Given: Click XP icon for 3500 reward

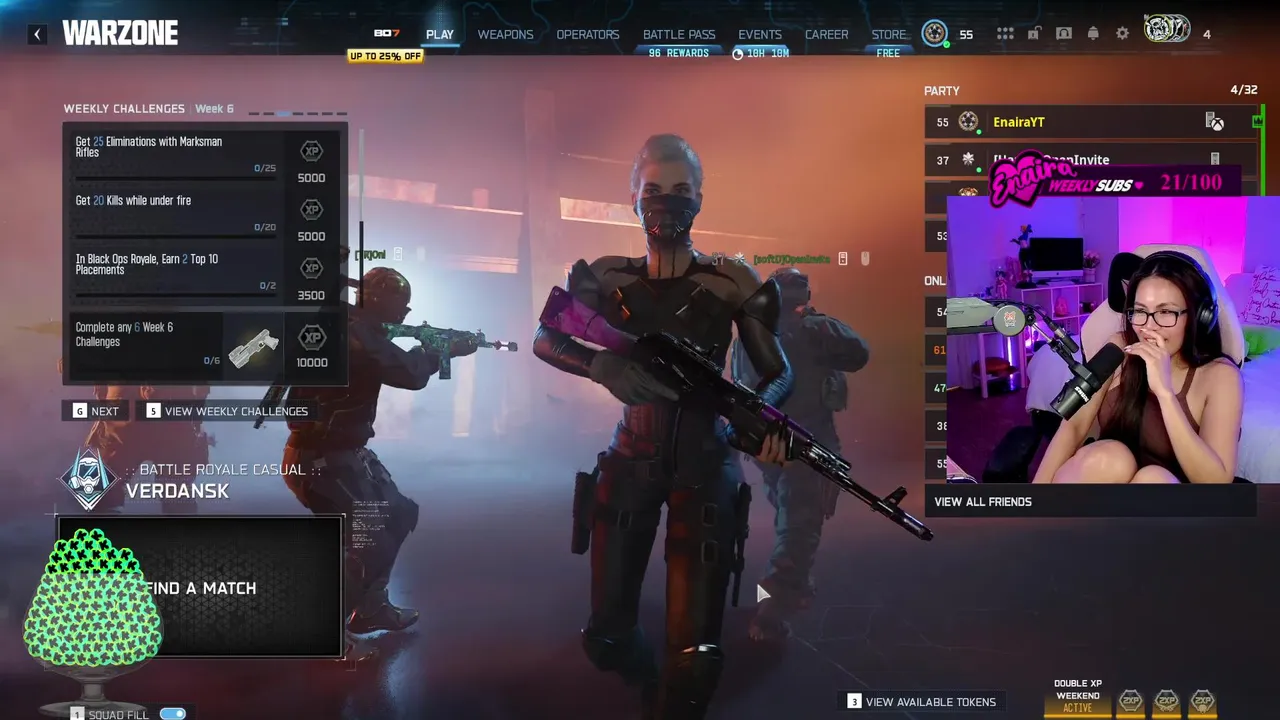Looking at the screenshot, I should [x=311, y=269].
